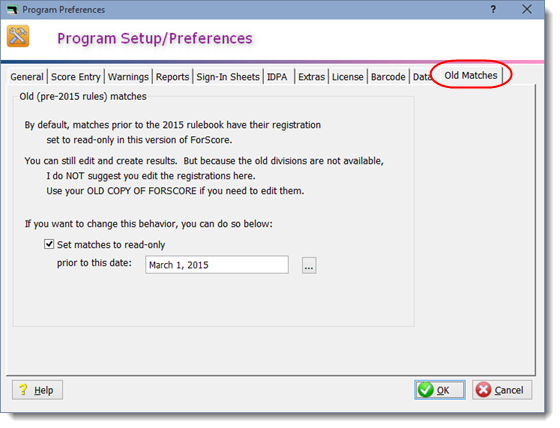The height and width of the screenshot is (428, 560).
Task: Click the red X Cancel button
Action: point(502,390)
